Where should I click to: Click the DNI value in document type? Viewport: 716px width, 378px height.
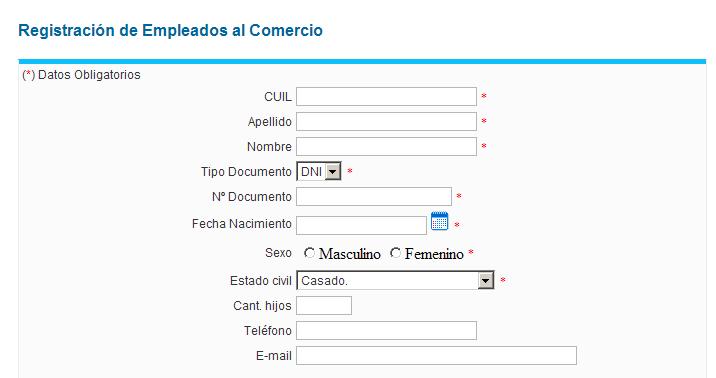coord(311,172)
